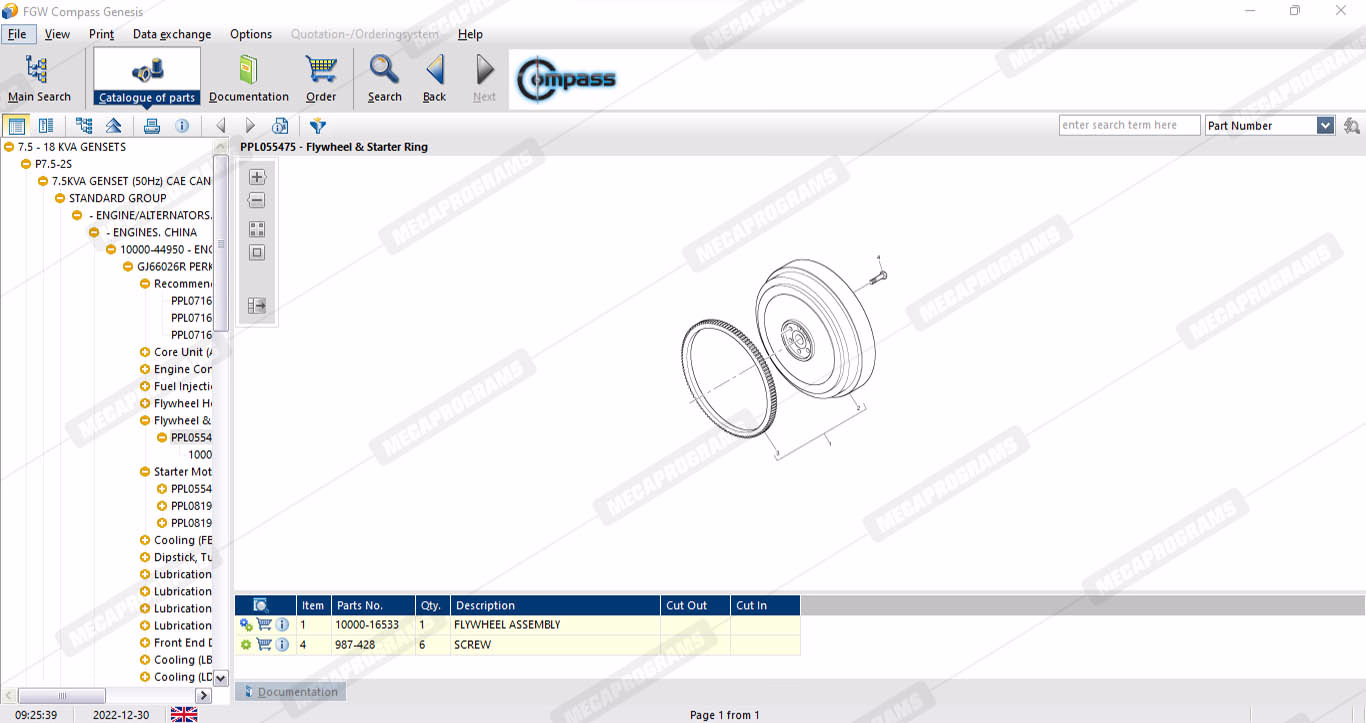Show the tree structure view icon
The width and height of the screenshot is (1366, 723).
(x=84, y=126)
